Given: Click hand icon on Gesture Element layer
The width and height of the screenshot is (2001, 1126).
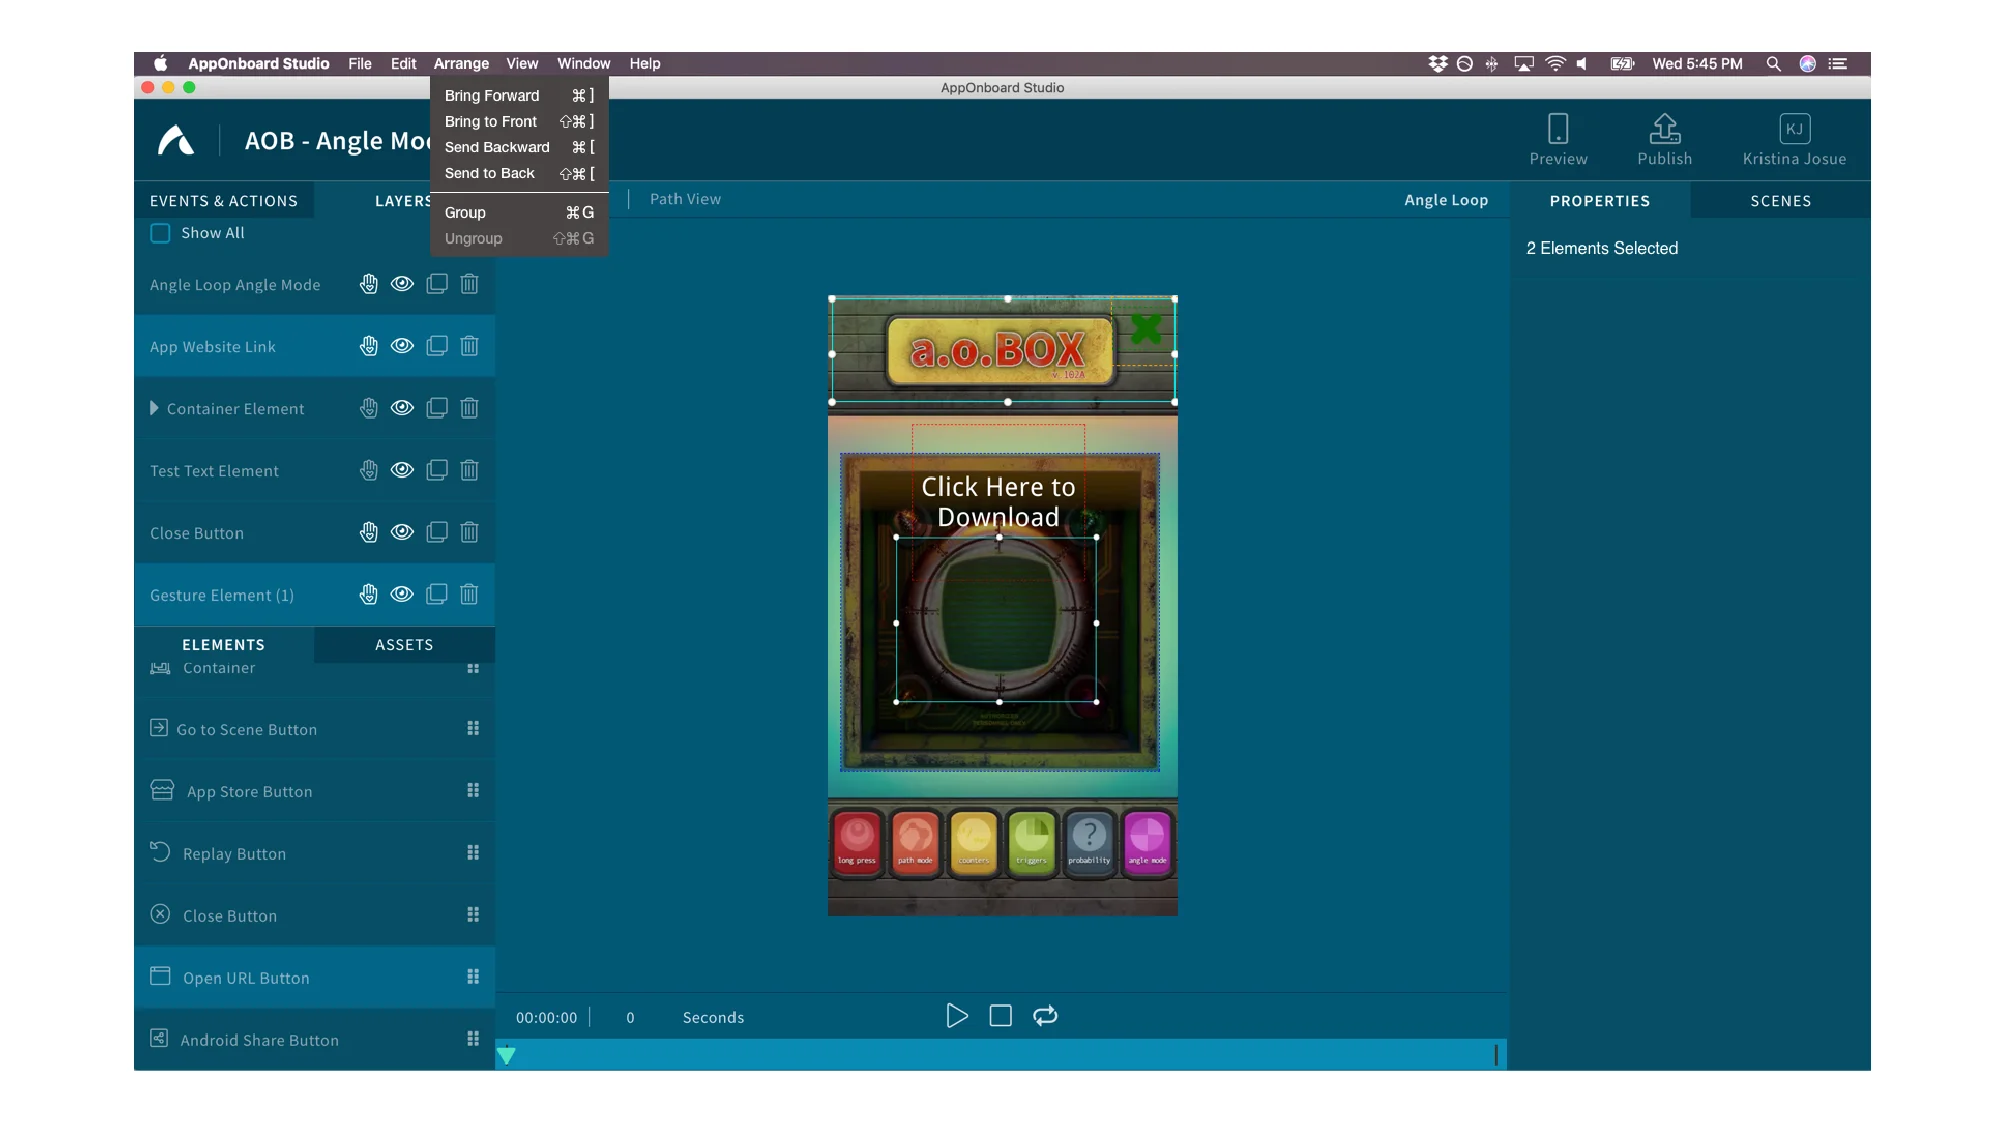Looking at the screenshot, I should (369, 595).
